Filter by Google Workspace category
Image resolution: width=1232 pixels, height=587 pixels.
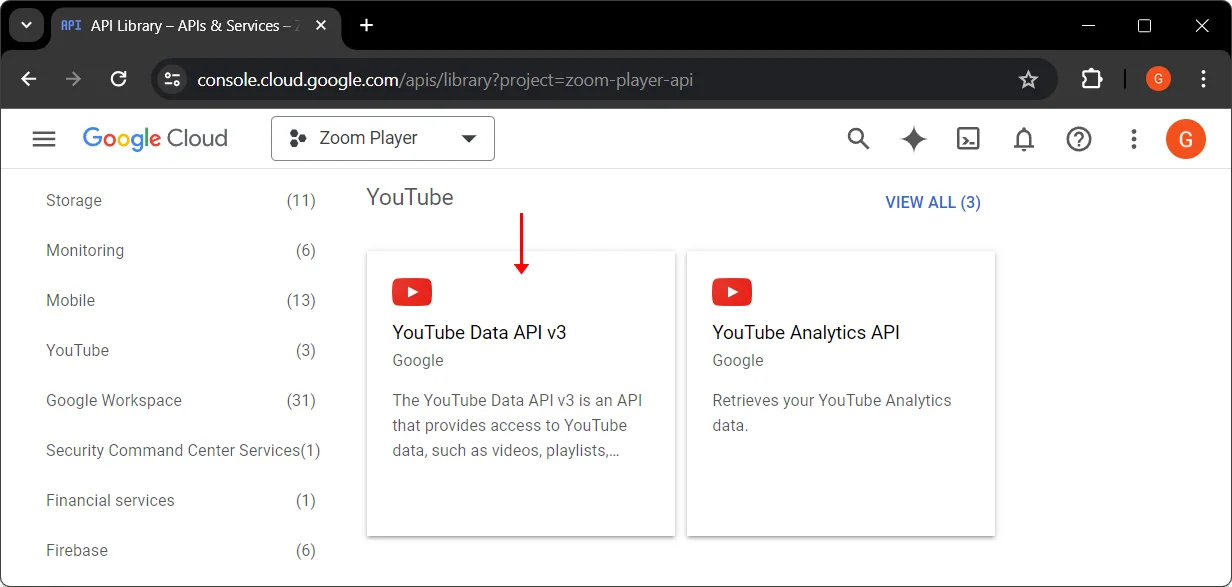(x=181, y=400)
